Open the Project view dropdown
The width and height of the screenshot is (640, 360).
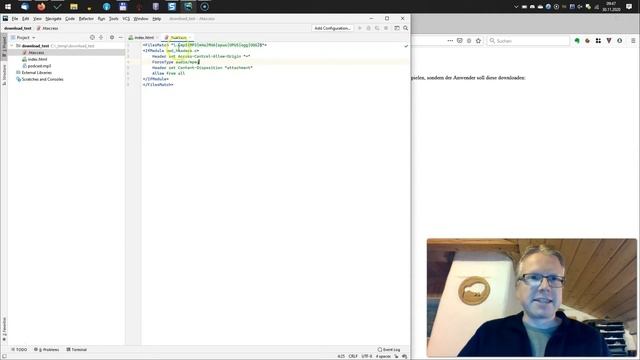pos(23,38)
